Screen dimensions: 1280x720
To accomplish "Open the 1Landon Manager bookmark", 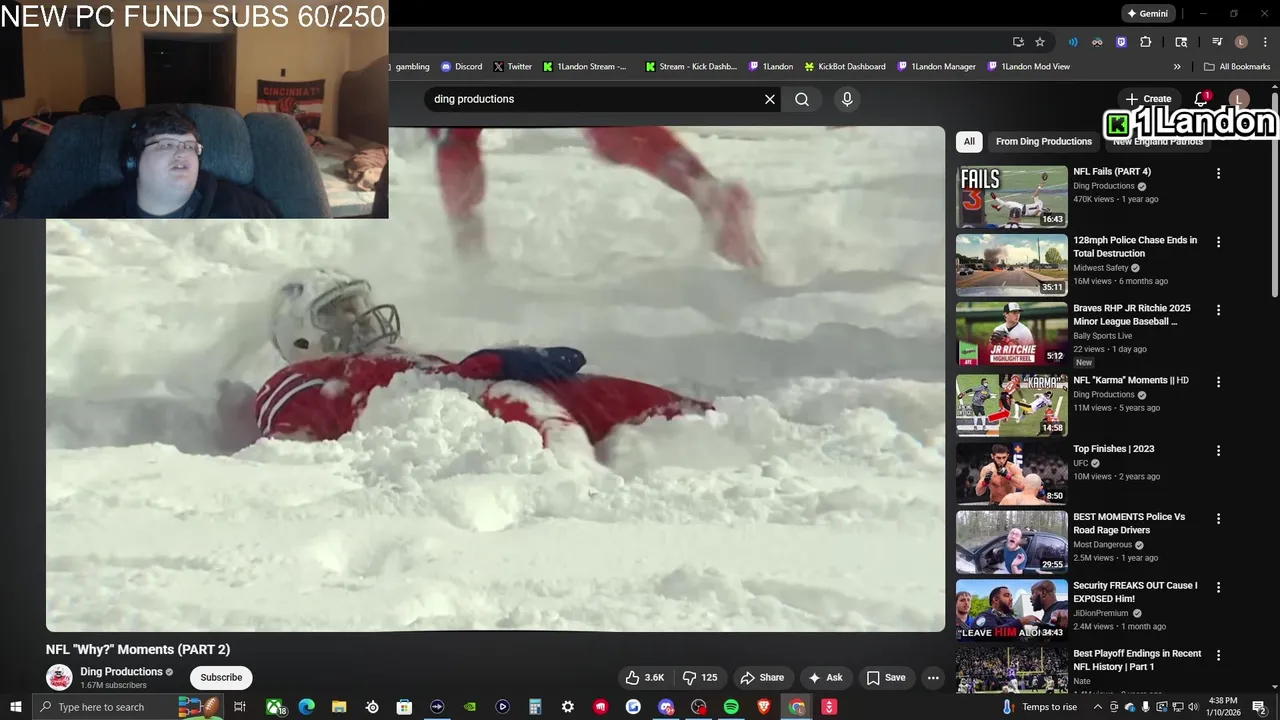I will [936, 67].
